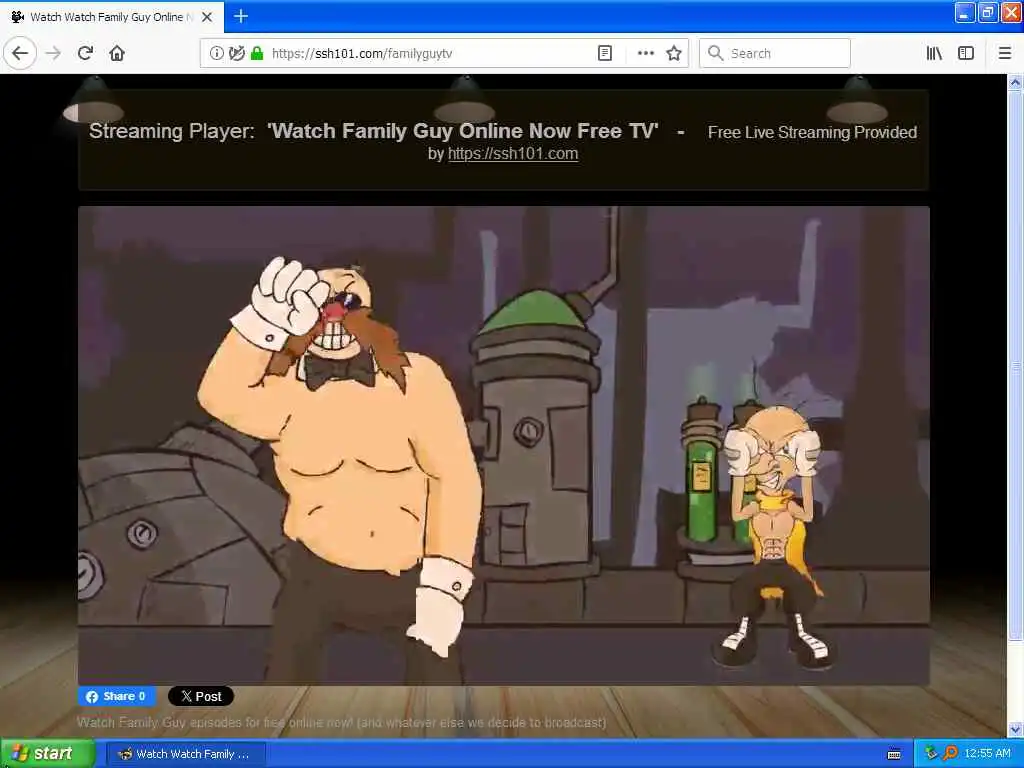Minimize the Firefox window
This screenshot has height=768, width=1024.
point(965,13)
